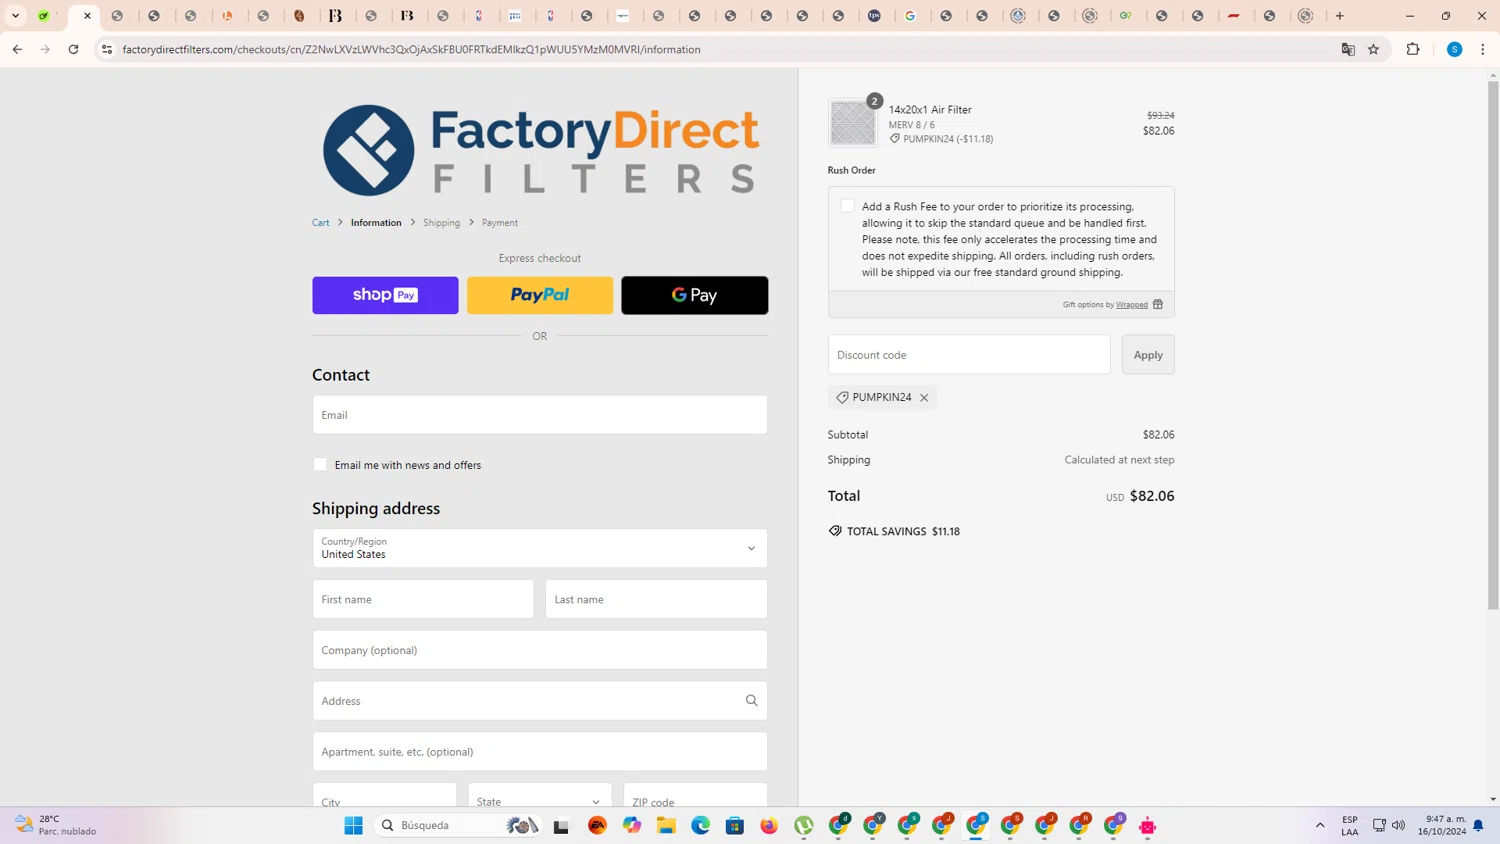Show hidden system tray icons
Screen dimensions: 1500x844
point(1320,825)
